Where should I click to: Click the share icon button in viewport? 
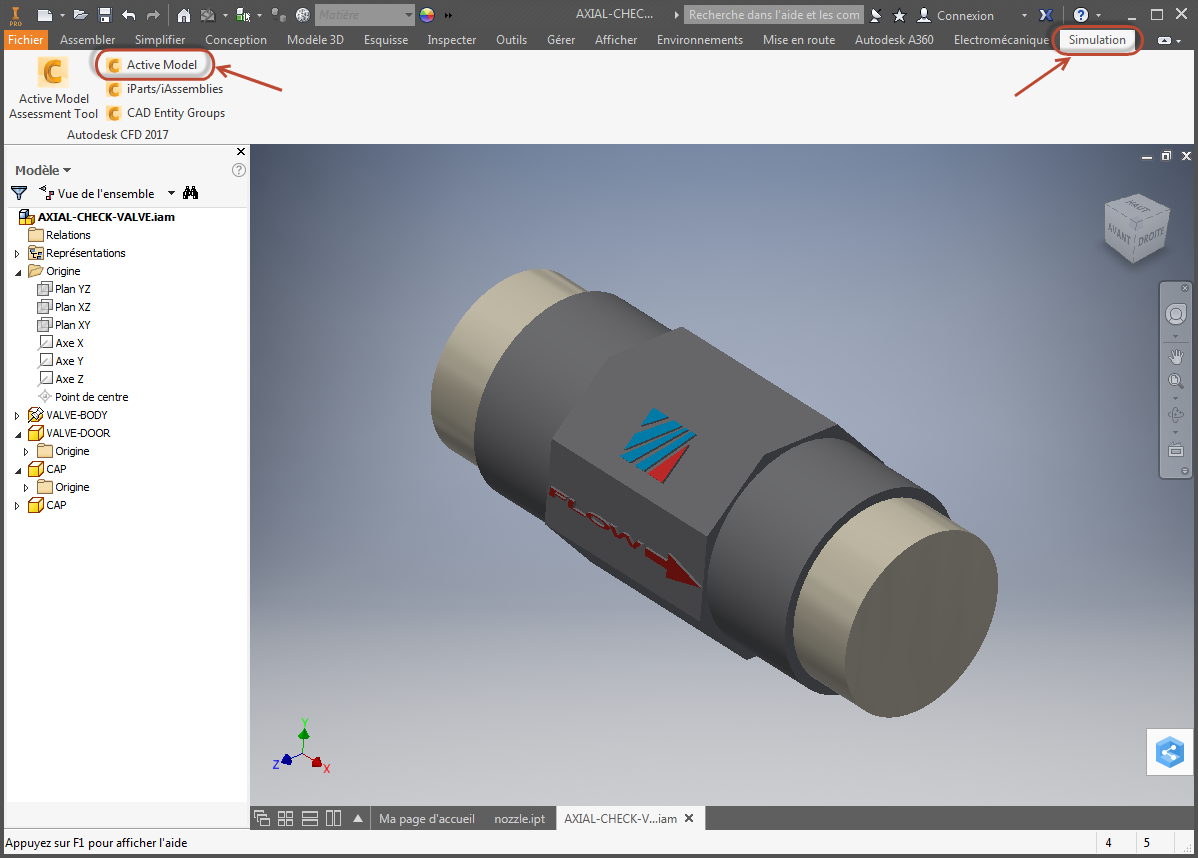pyautogui.click(x=1169, y=753)
